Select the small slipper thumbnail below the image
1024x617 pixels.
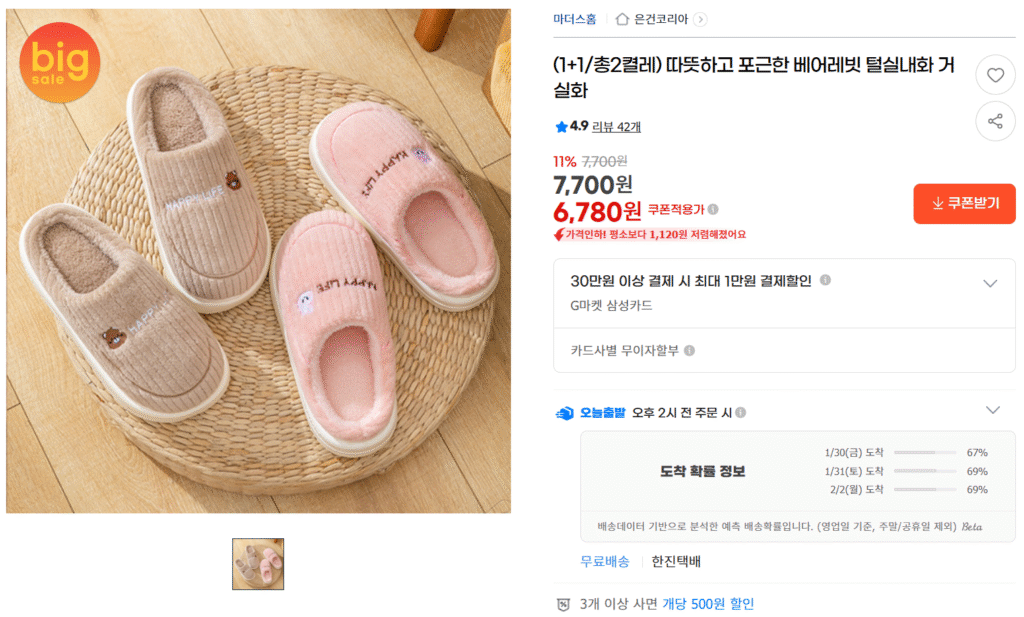(258, 564)
